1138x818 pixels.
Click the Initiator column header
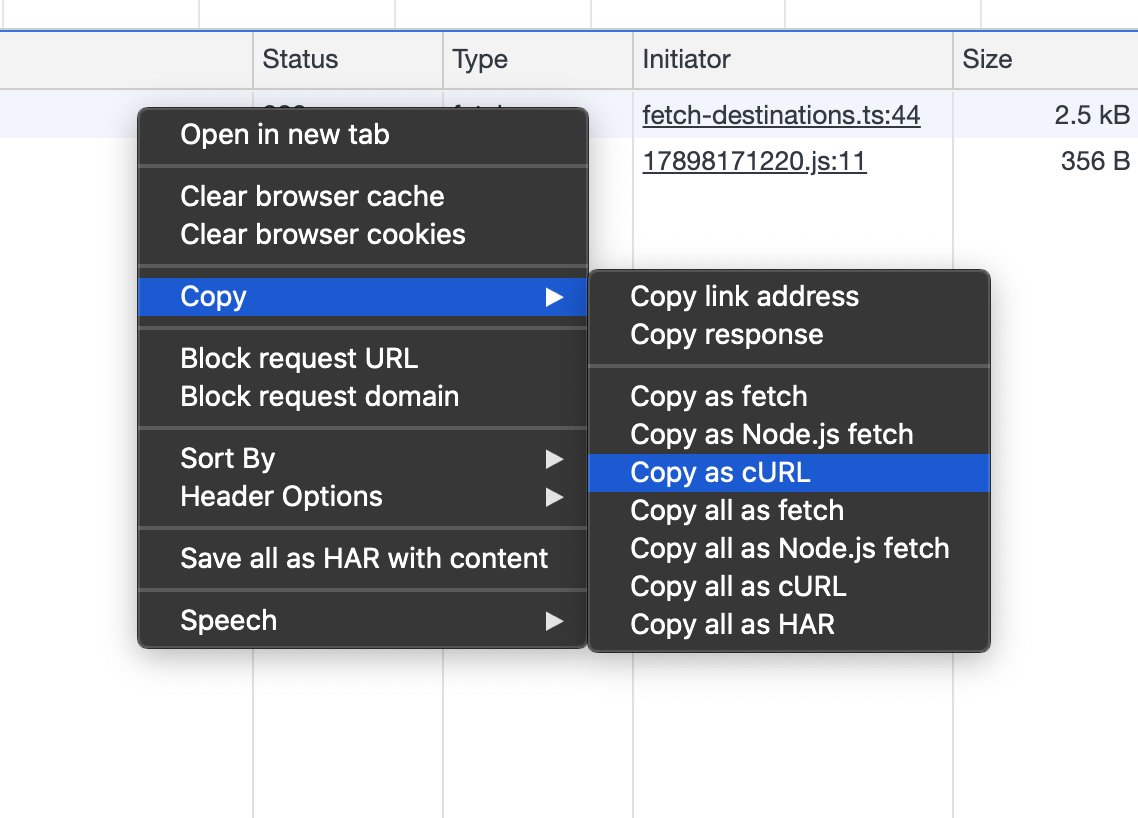point(686,60)
